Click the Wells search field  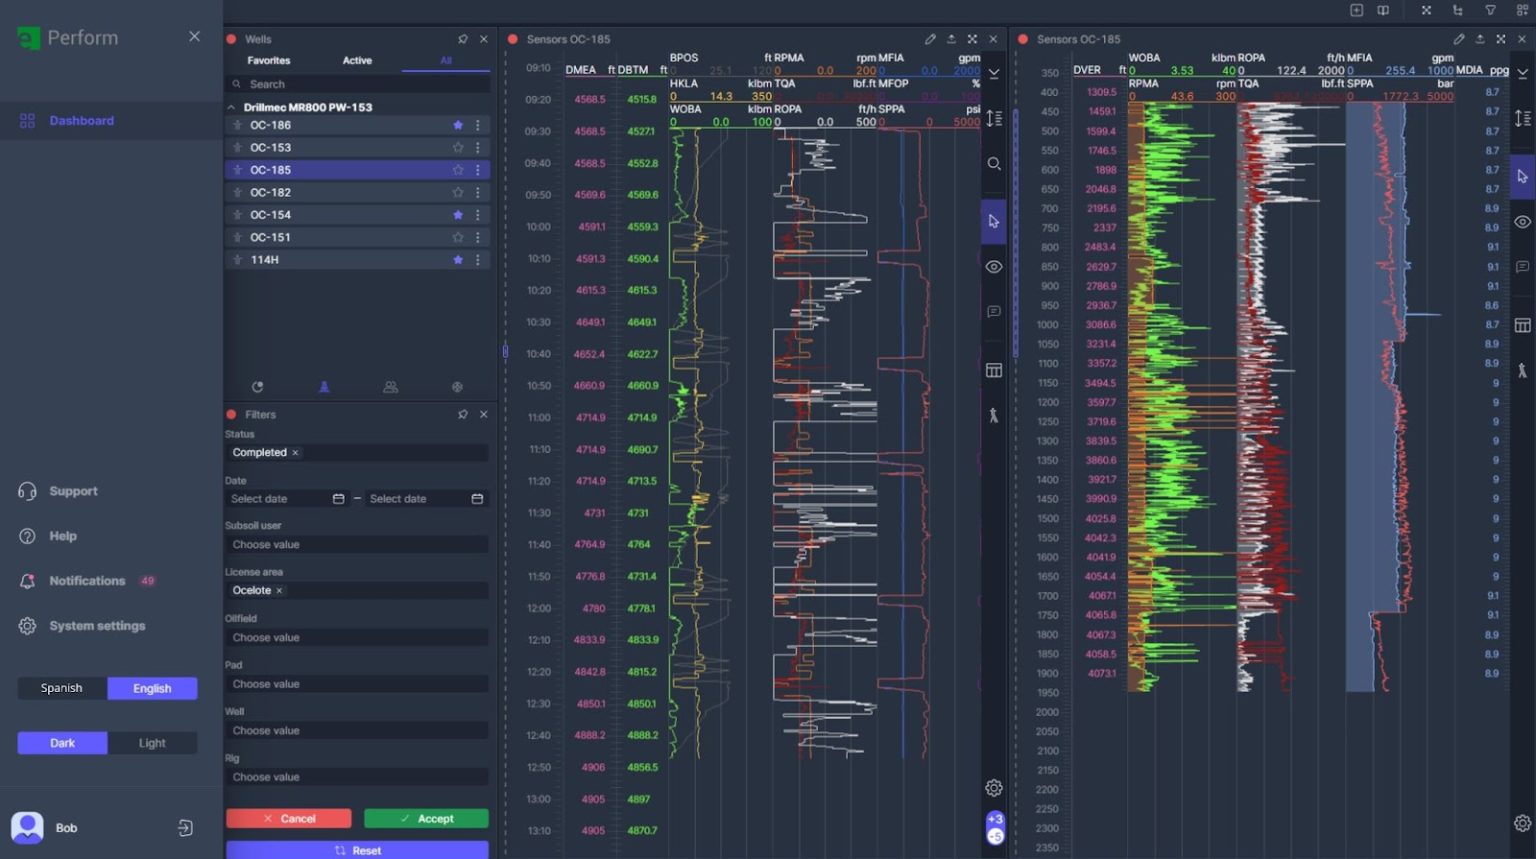[x=357, y=84]
